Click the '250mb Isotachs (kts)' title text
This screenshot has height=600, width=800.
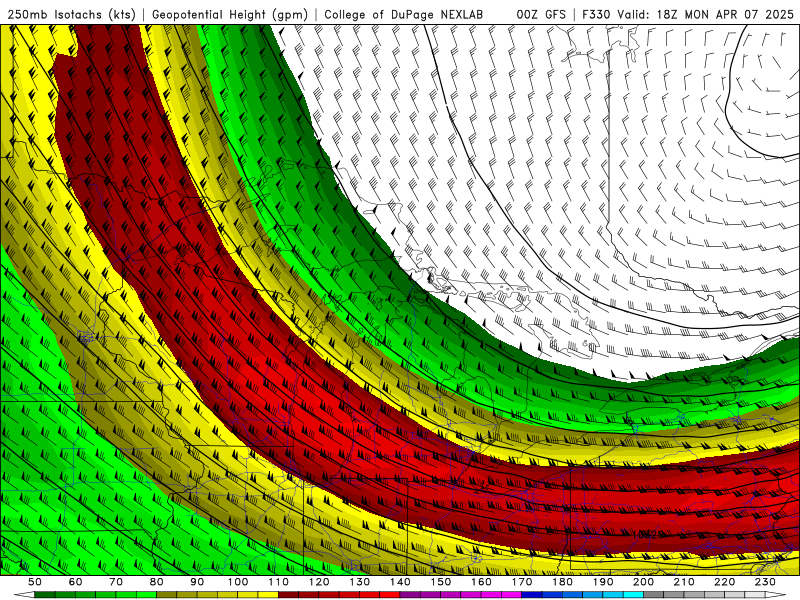point(71,14)
